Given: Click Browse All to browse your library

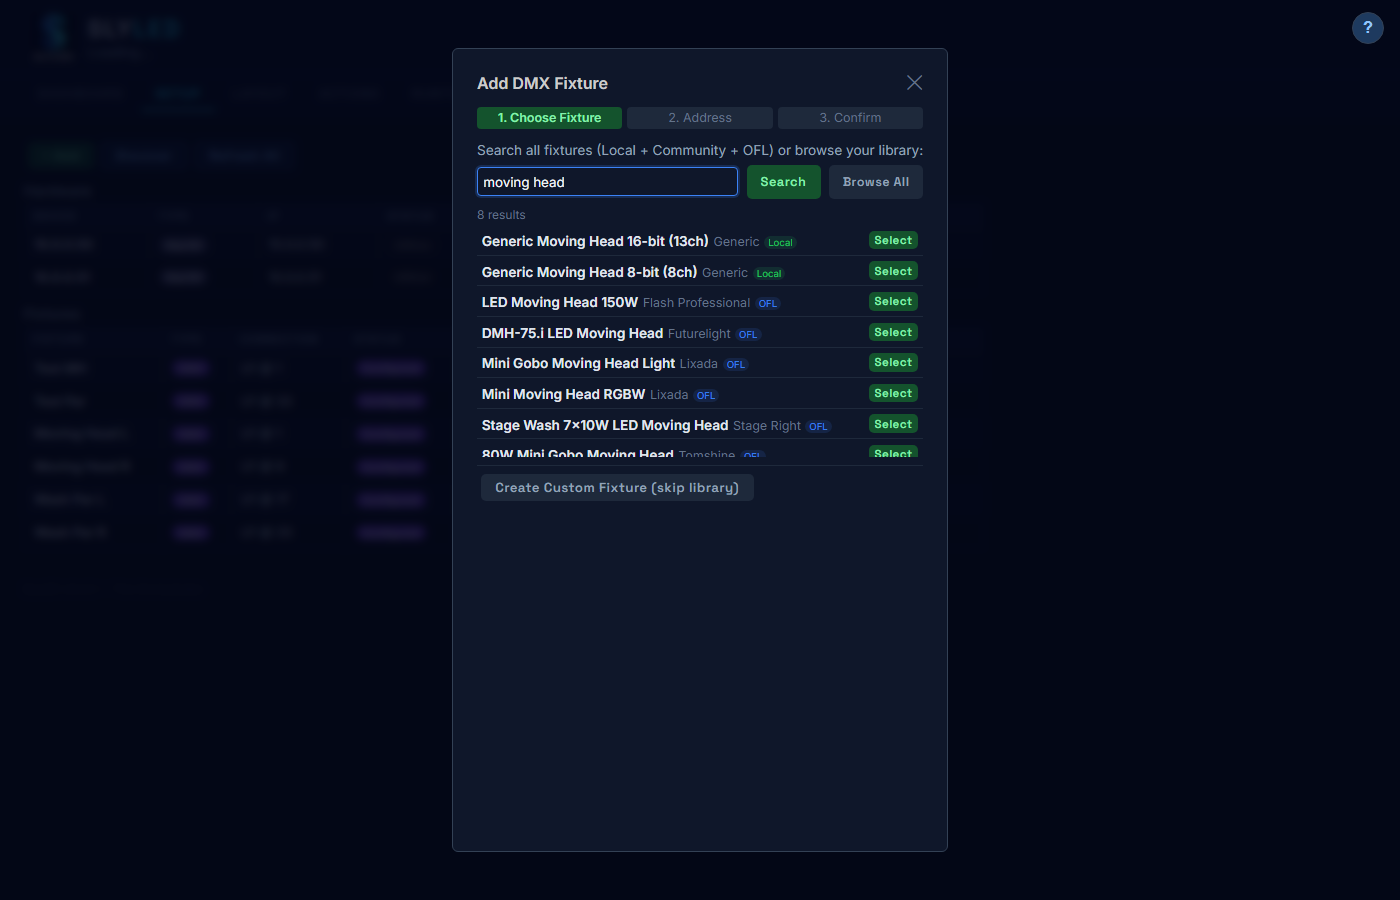Looking at the screenshot, I should click(875, 182).
